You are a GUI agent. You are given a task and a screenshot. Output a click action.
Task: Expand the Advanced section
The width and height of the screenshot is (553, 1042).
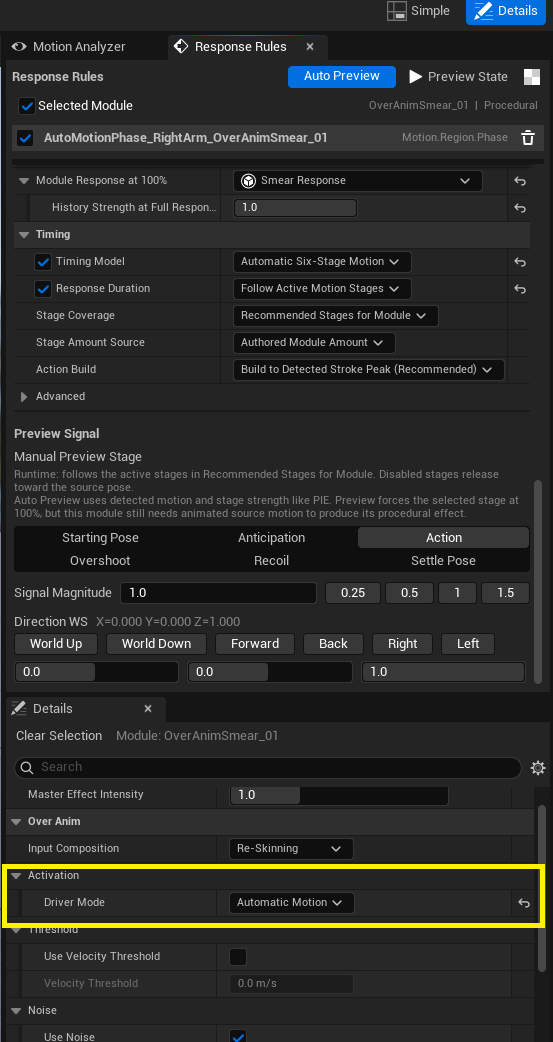[x=25, y=397]
